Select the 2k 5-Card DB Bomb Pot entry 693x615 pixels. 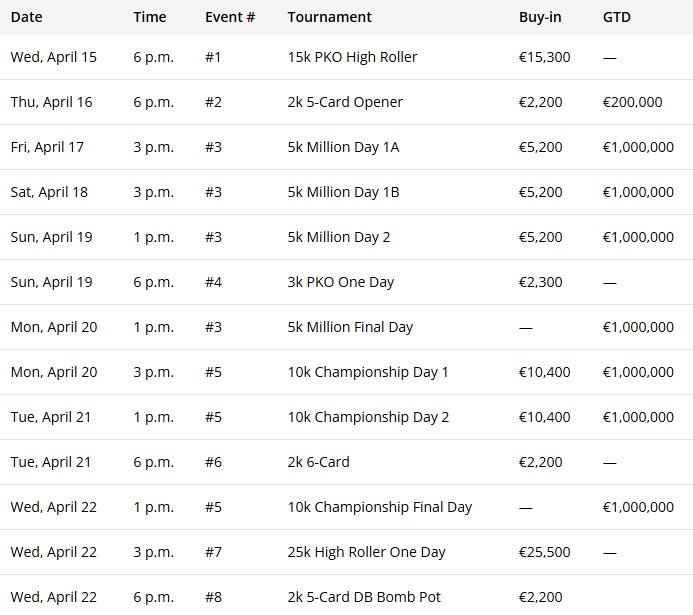point(364,597)
